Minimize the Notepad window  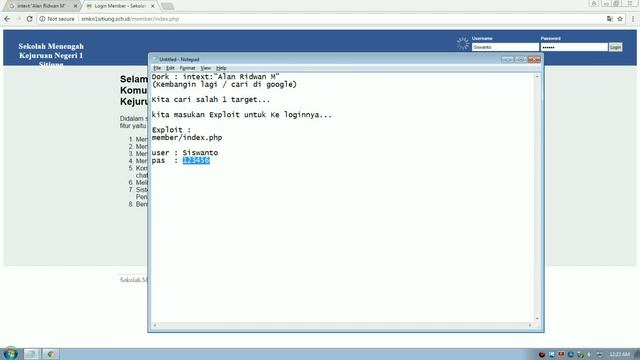click(507, 60)
